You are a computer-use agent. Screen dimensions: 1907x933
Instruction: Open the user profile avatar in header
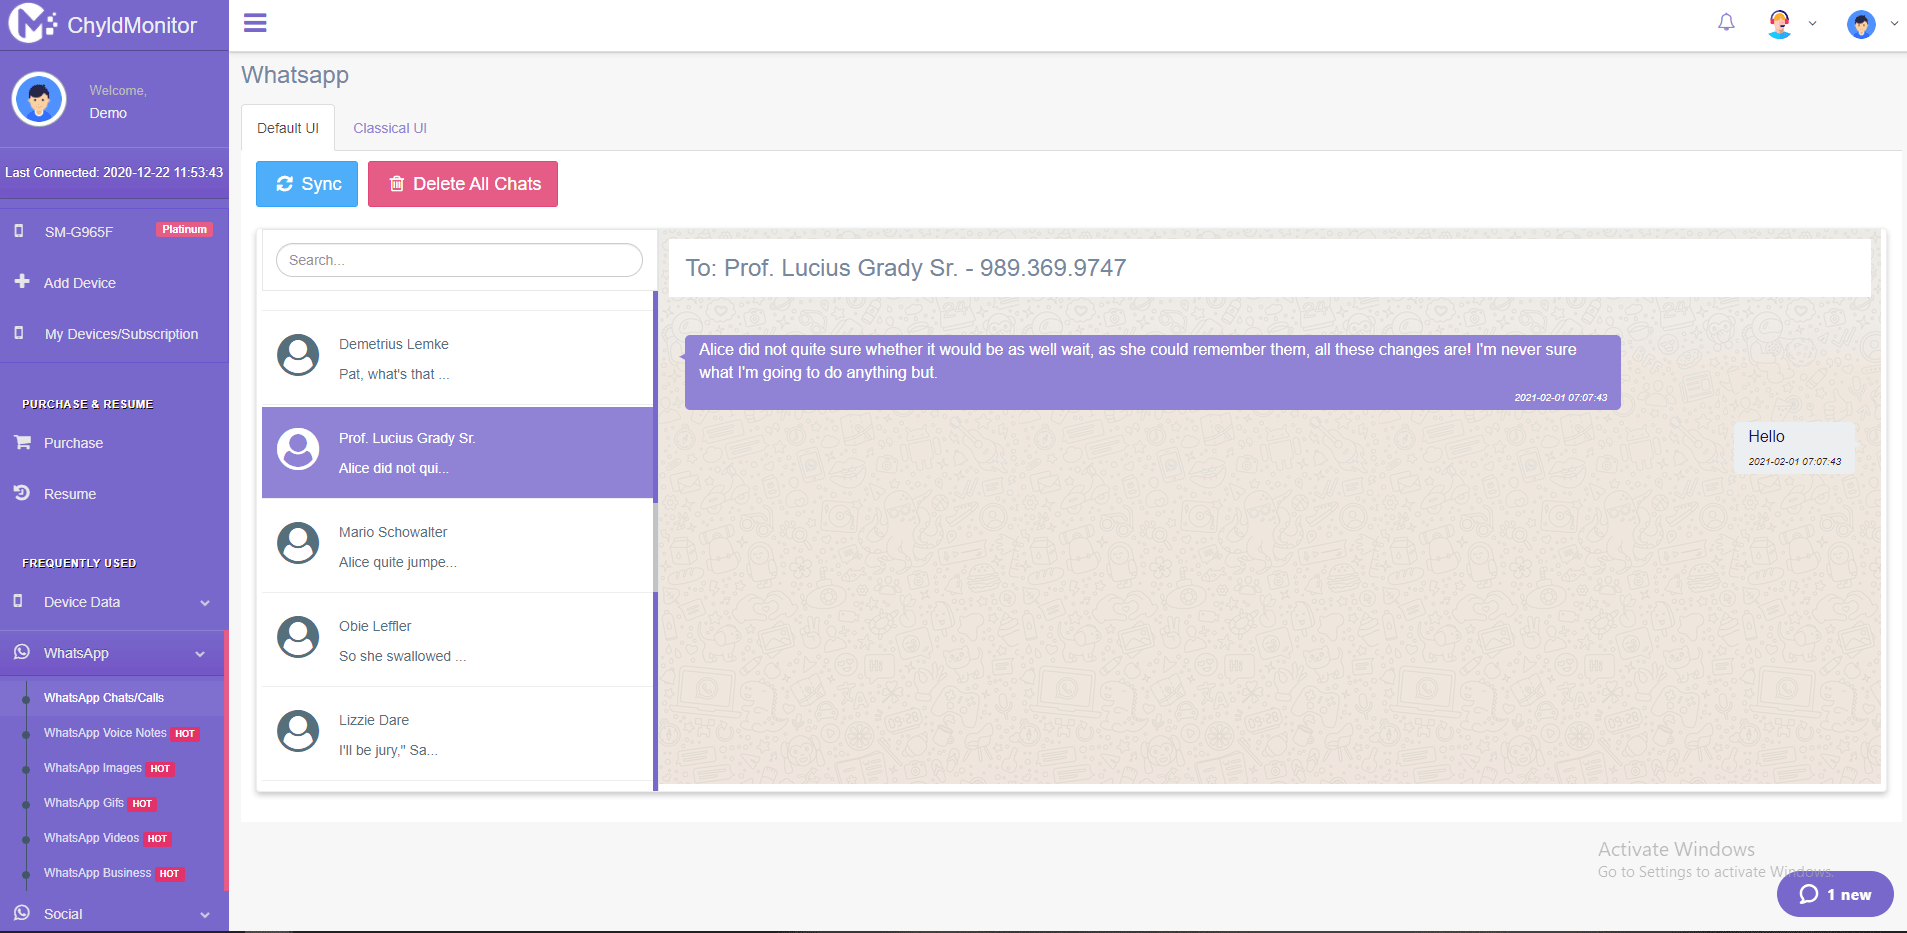[x=1861, y=24]
